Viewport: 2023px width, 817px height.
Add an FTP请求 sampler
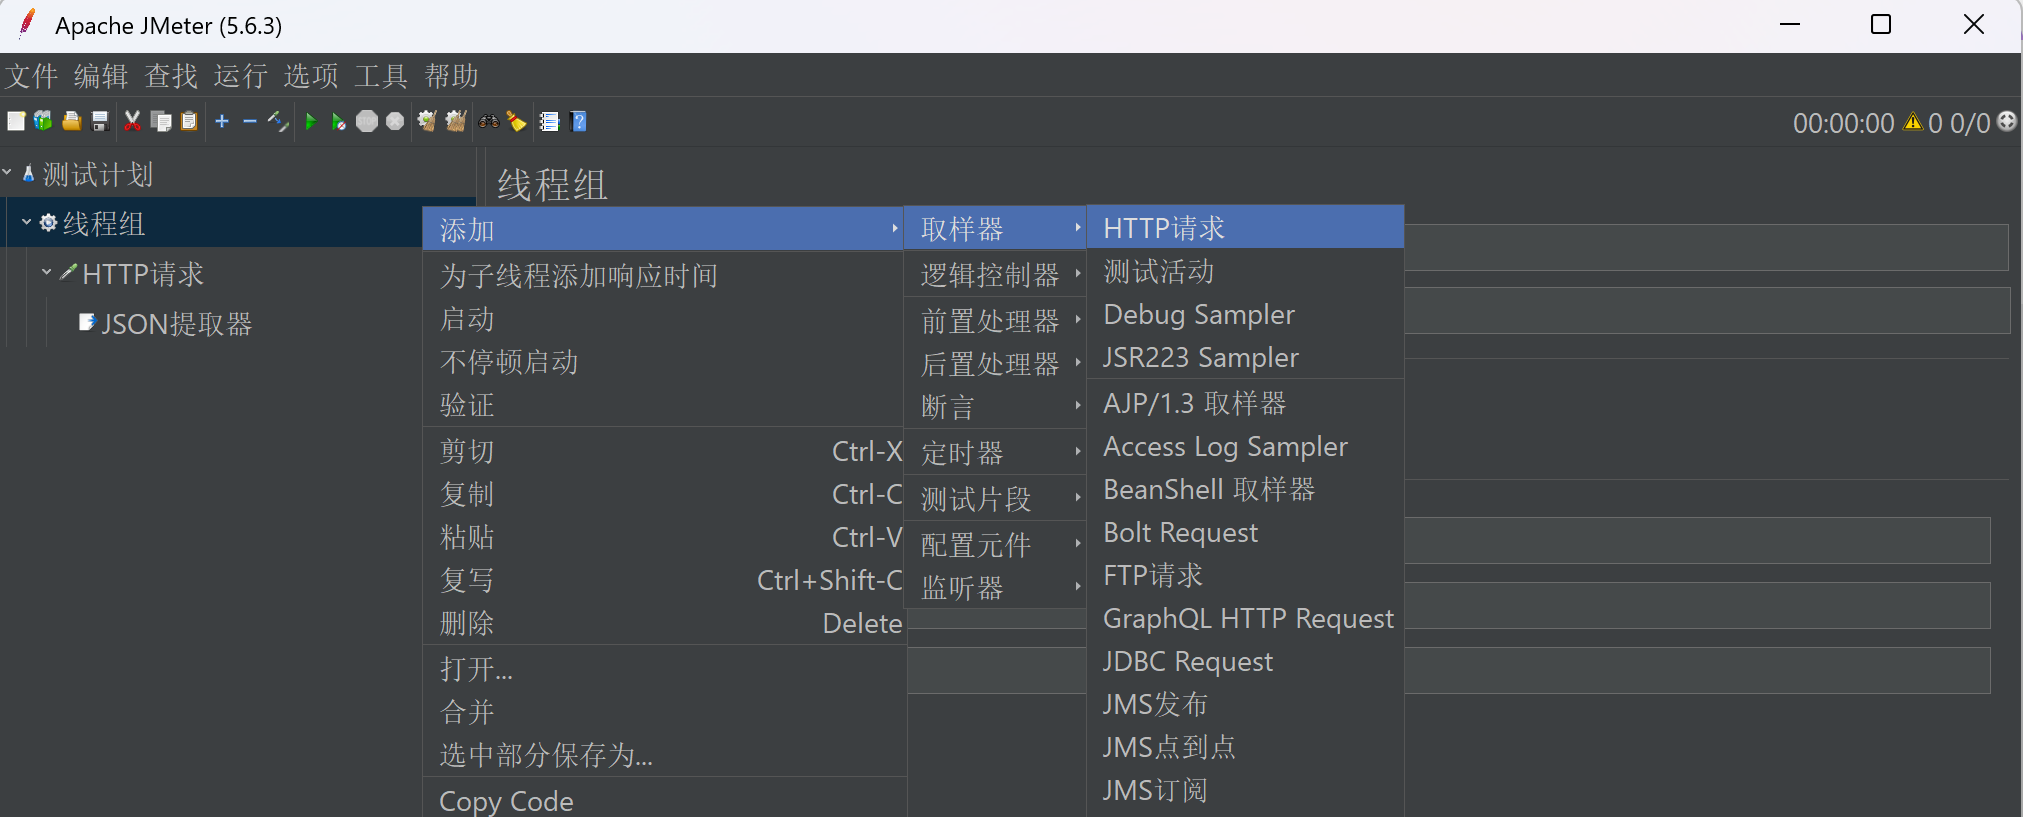click(x=1245, y=575)
